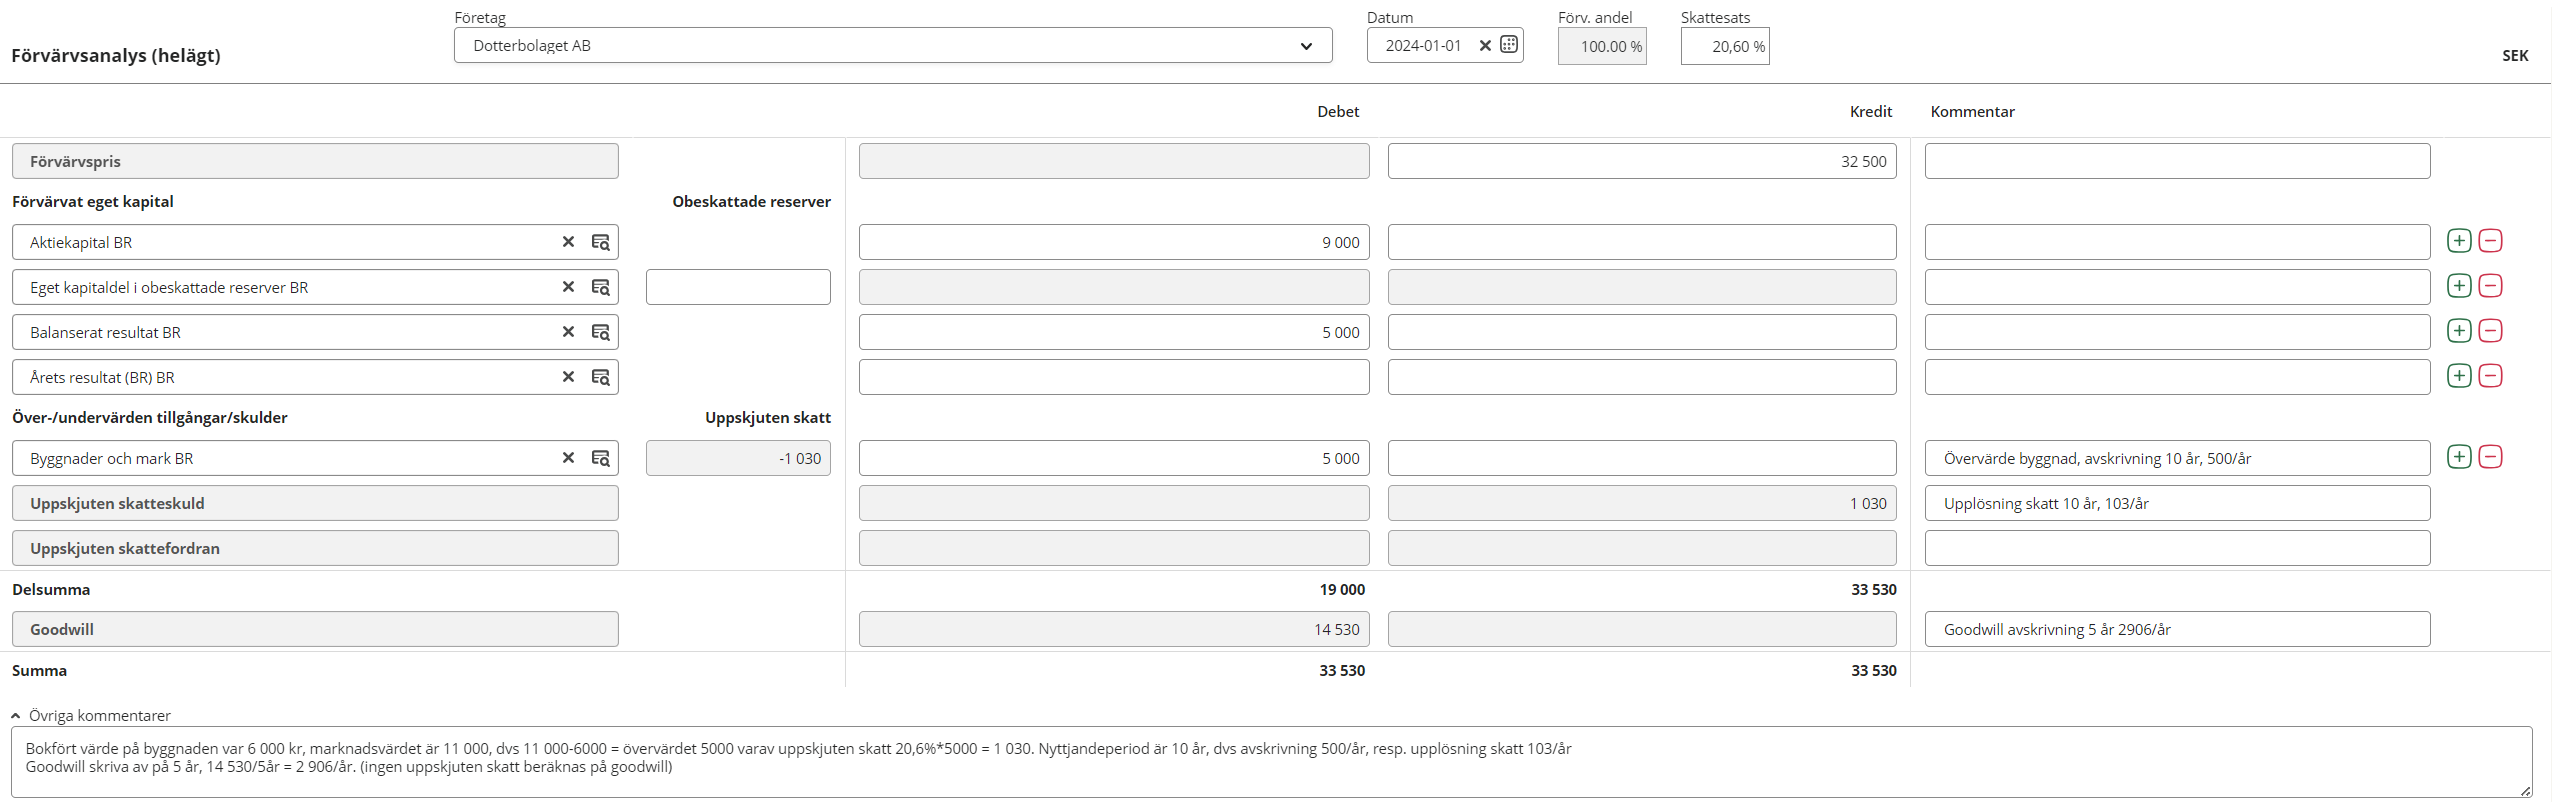Open the calendar picker for Datum
The width and height of the screenshot is (2552, 802).
point(1509,45)
